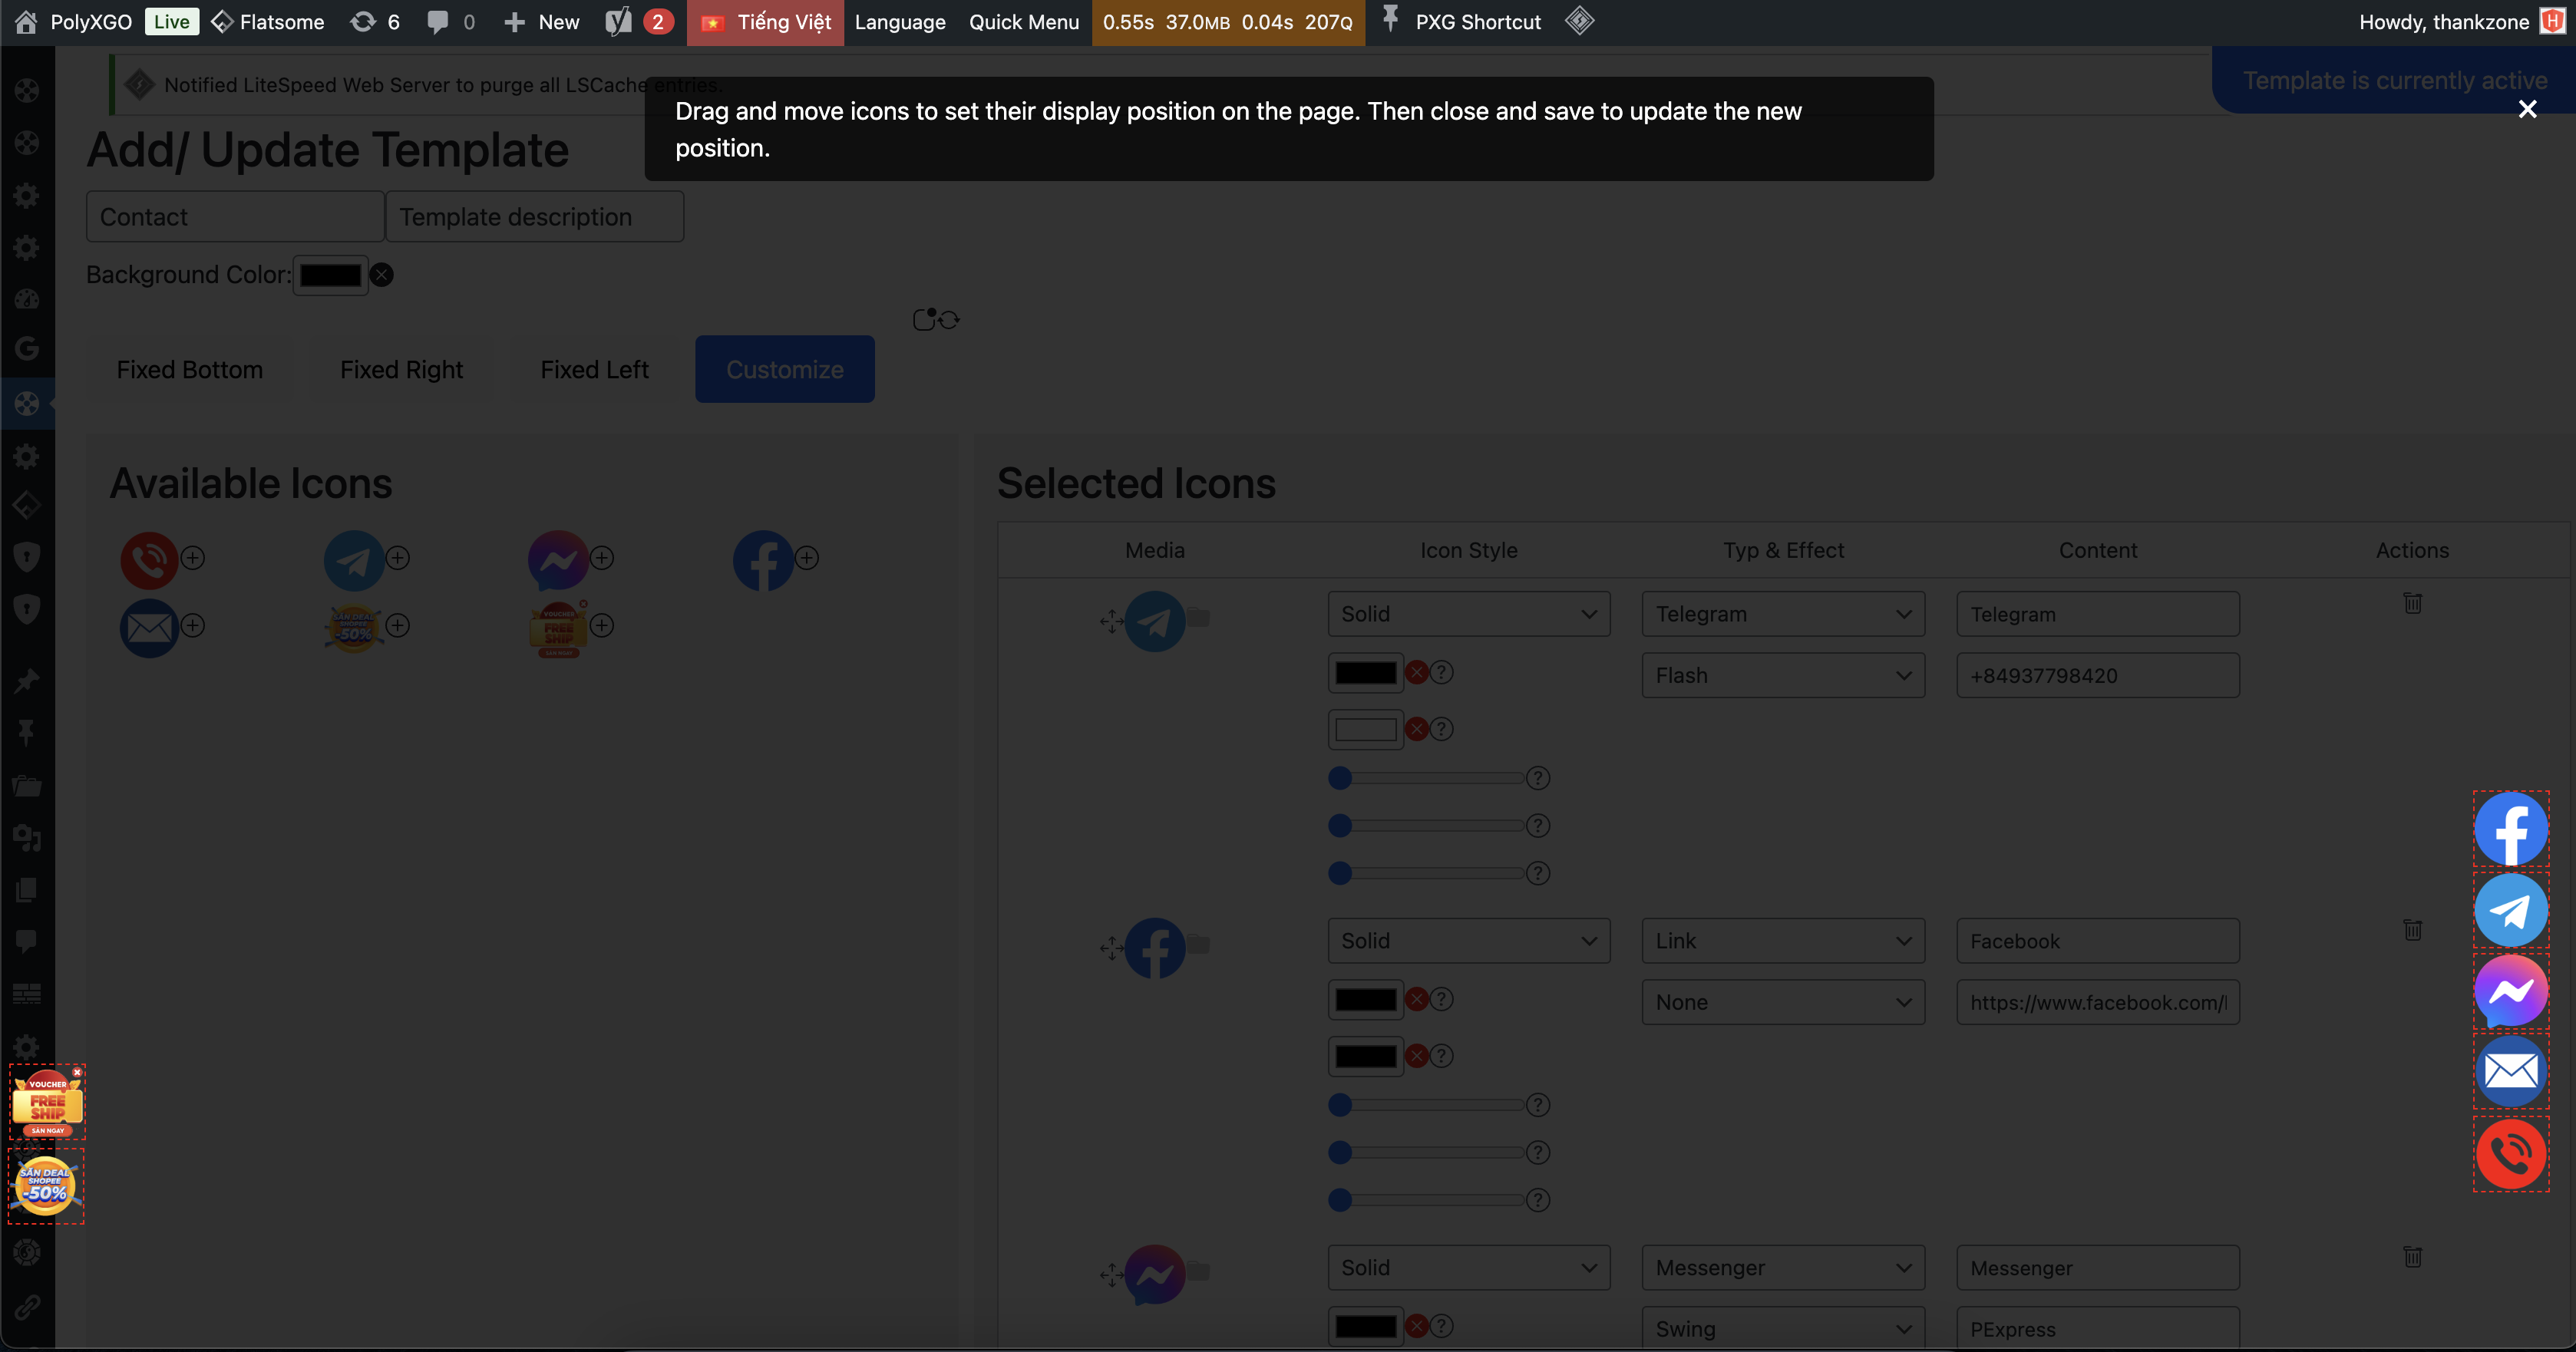
Task: Delete the Facebook row with its trash icon
Action: coord(2412,930)
